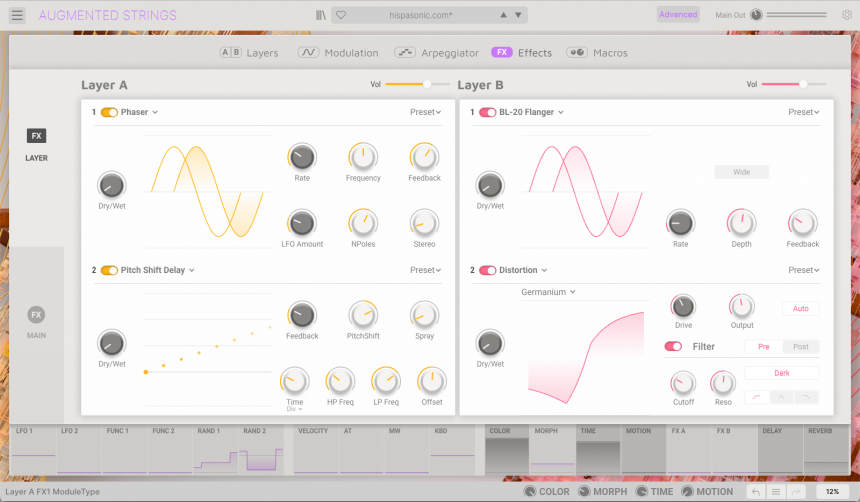Viewport: 860px width, 502px height.
Task: Click the 12% CPU meter button
Action: point(832,492)
